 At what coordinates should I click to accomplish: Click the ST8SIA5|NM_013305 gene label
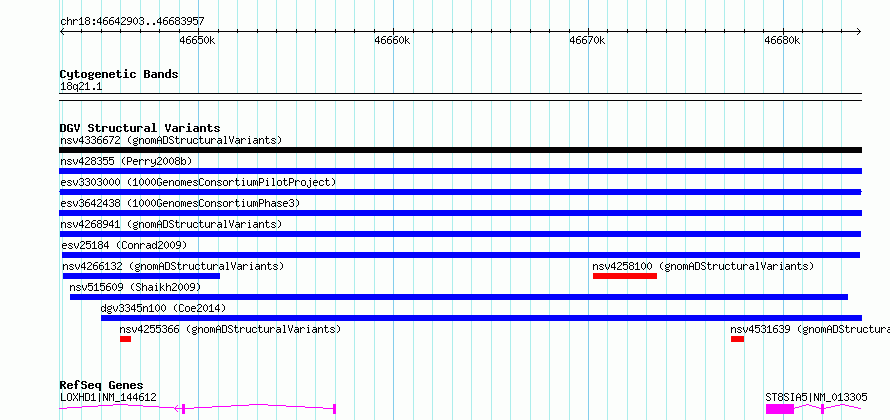tap(816, 397)
